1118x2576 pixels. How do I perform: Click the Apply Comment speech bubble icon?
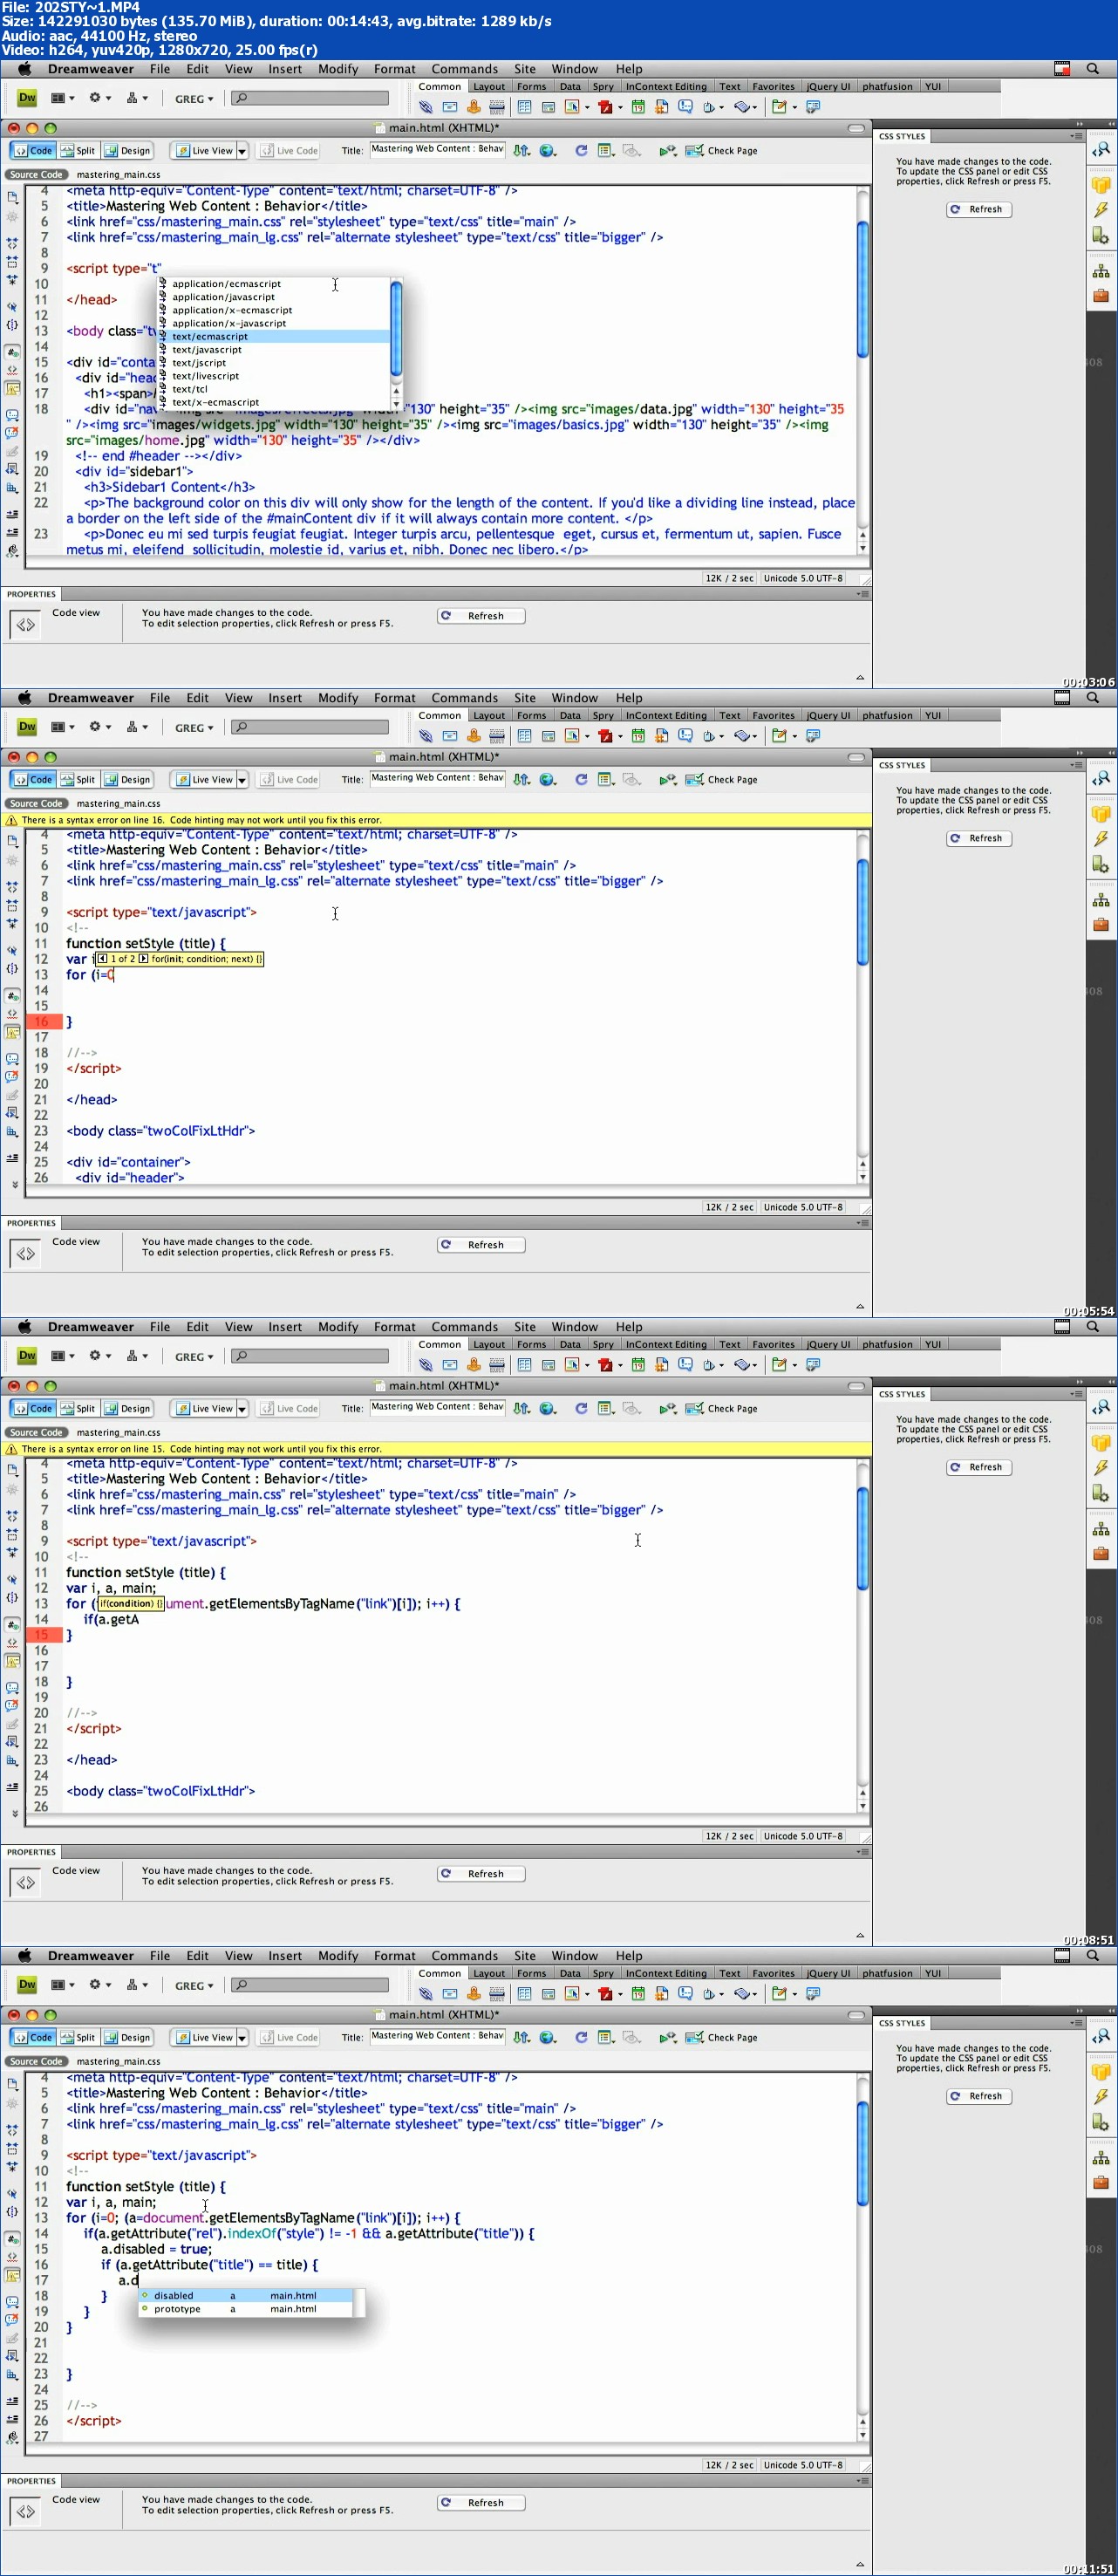[12, 415]
